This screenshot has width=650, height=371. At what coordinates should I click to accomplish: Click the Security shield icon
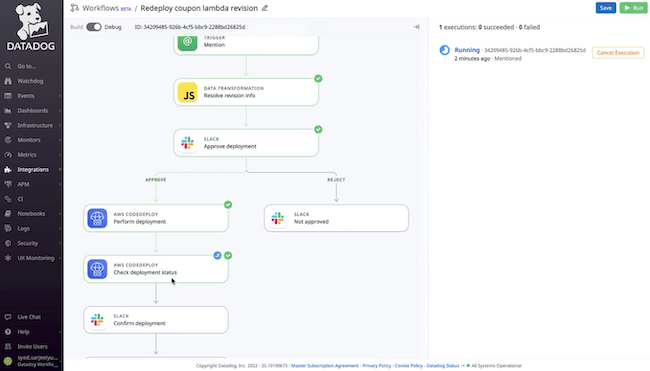(x=8, y=243)
